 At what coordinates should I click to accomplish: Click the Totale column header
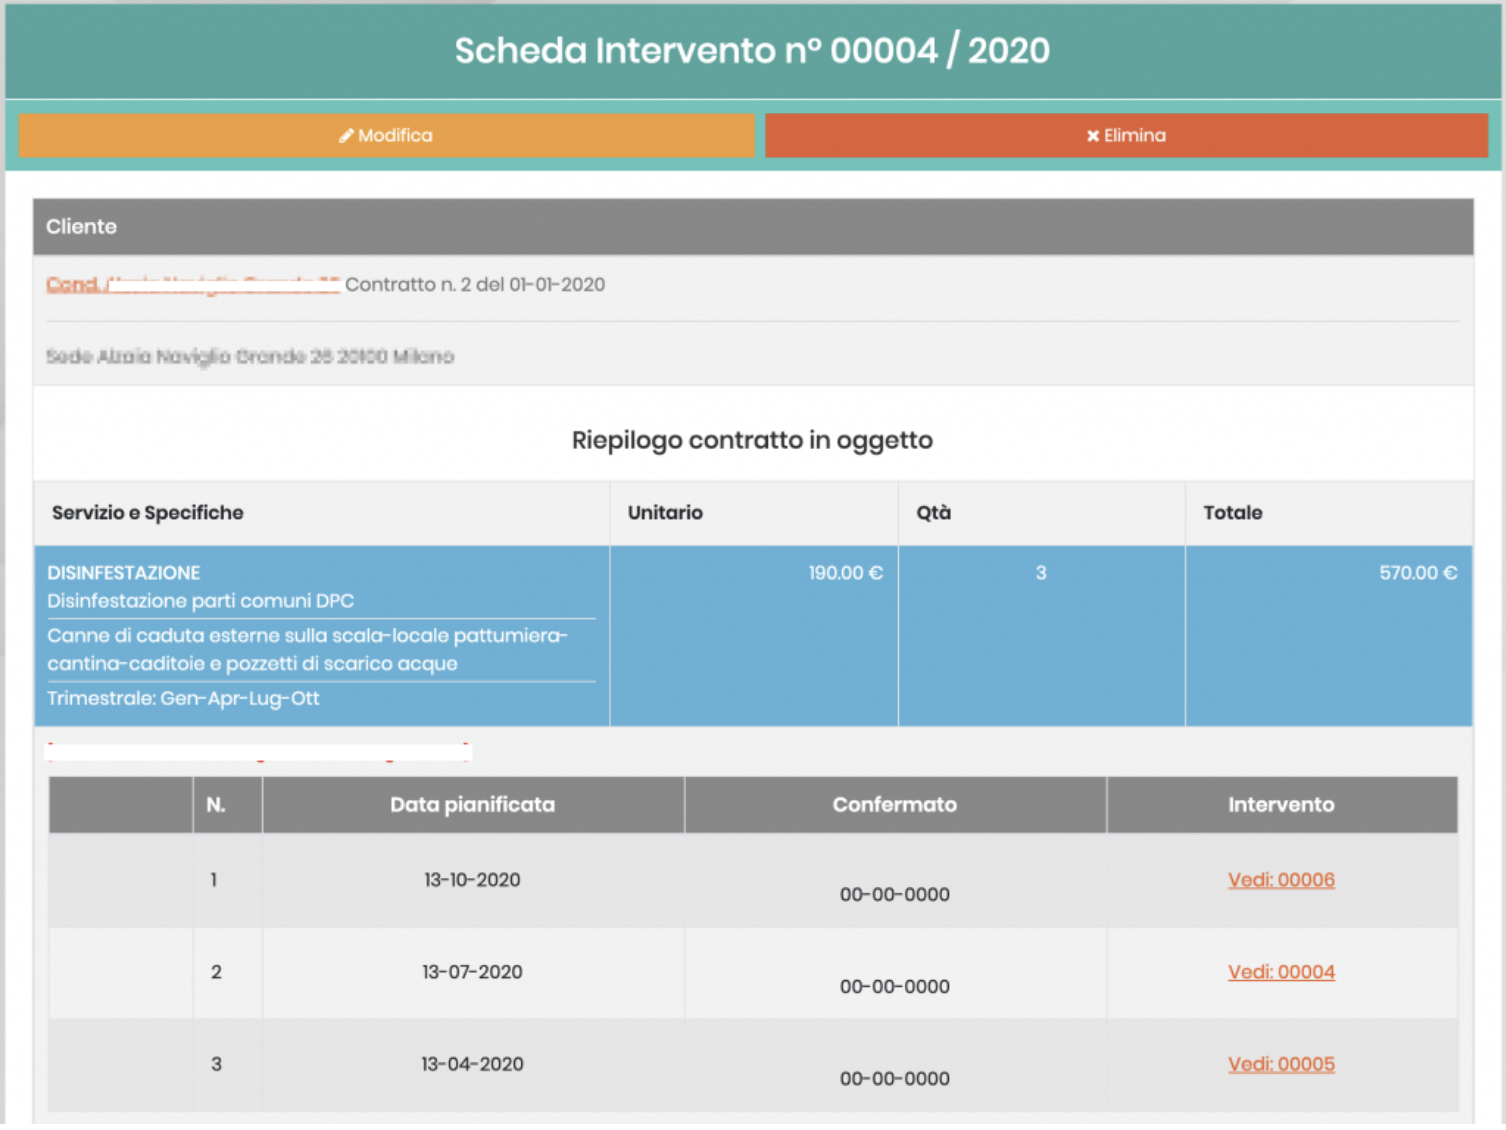(x=1232, y=513)
